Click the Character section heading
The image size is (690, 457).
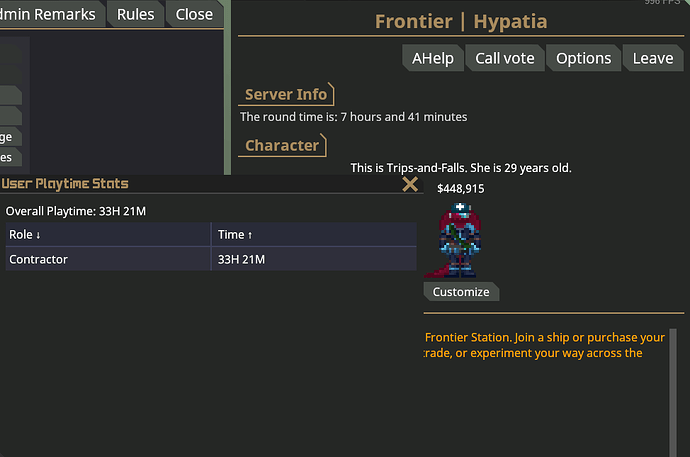click(282, 145)
